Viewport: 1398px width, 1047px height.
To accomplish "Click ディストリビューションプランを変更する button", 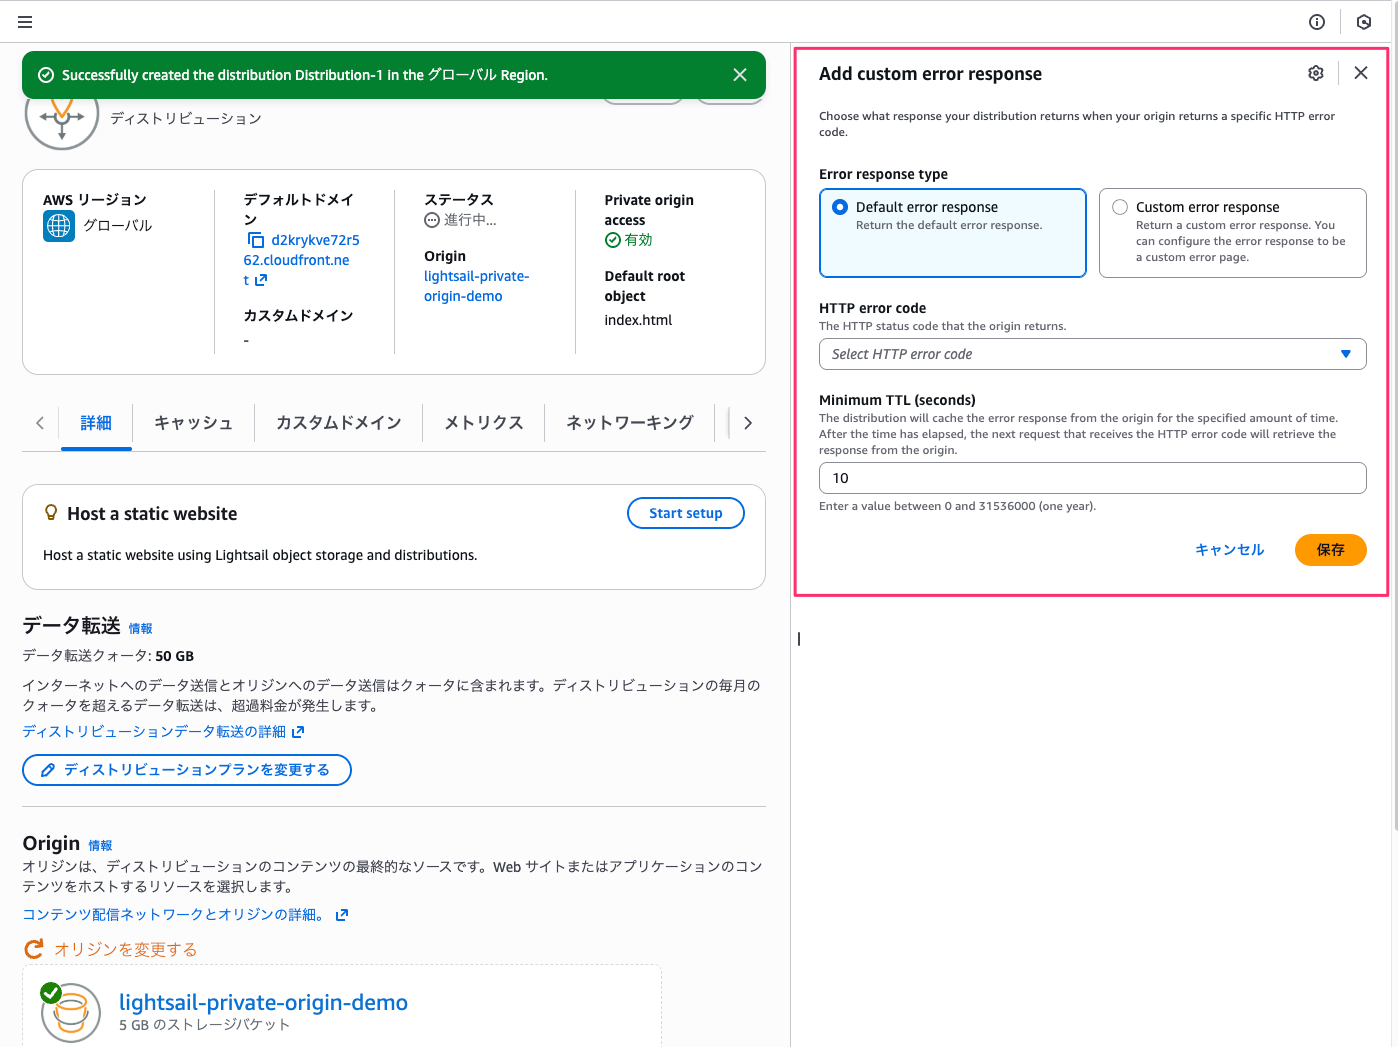I will pos(187,770).
